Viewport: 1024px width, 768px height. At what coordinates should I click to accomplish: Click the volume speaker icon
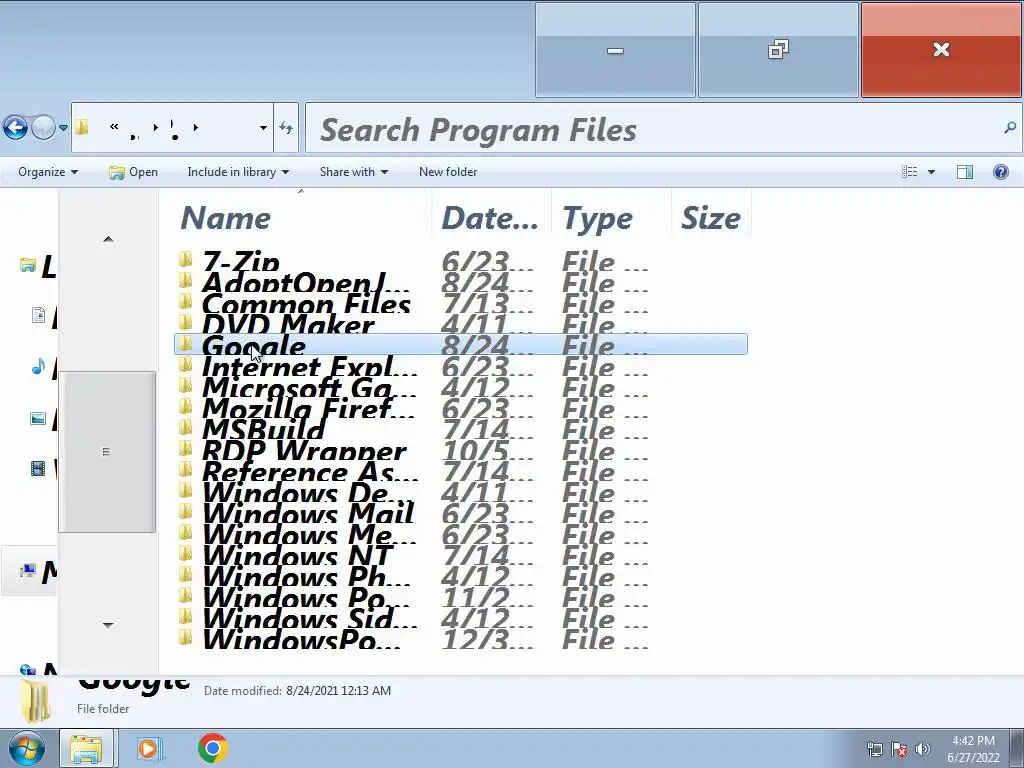point(923,749)
